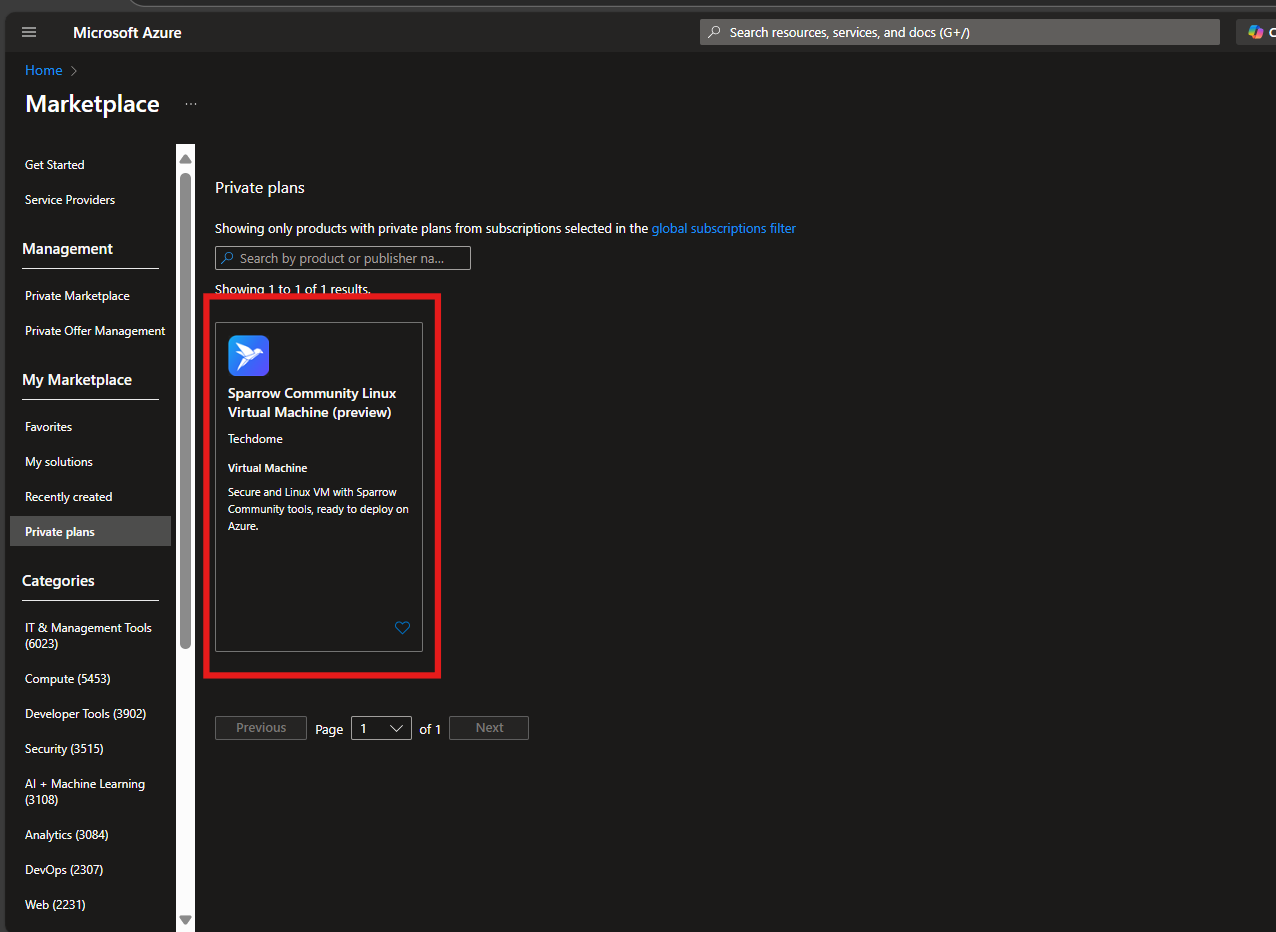Click sidebar scrollbar down arrow
Viewport: 1276px width, 932px height.
coord(185,919)
